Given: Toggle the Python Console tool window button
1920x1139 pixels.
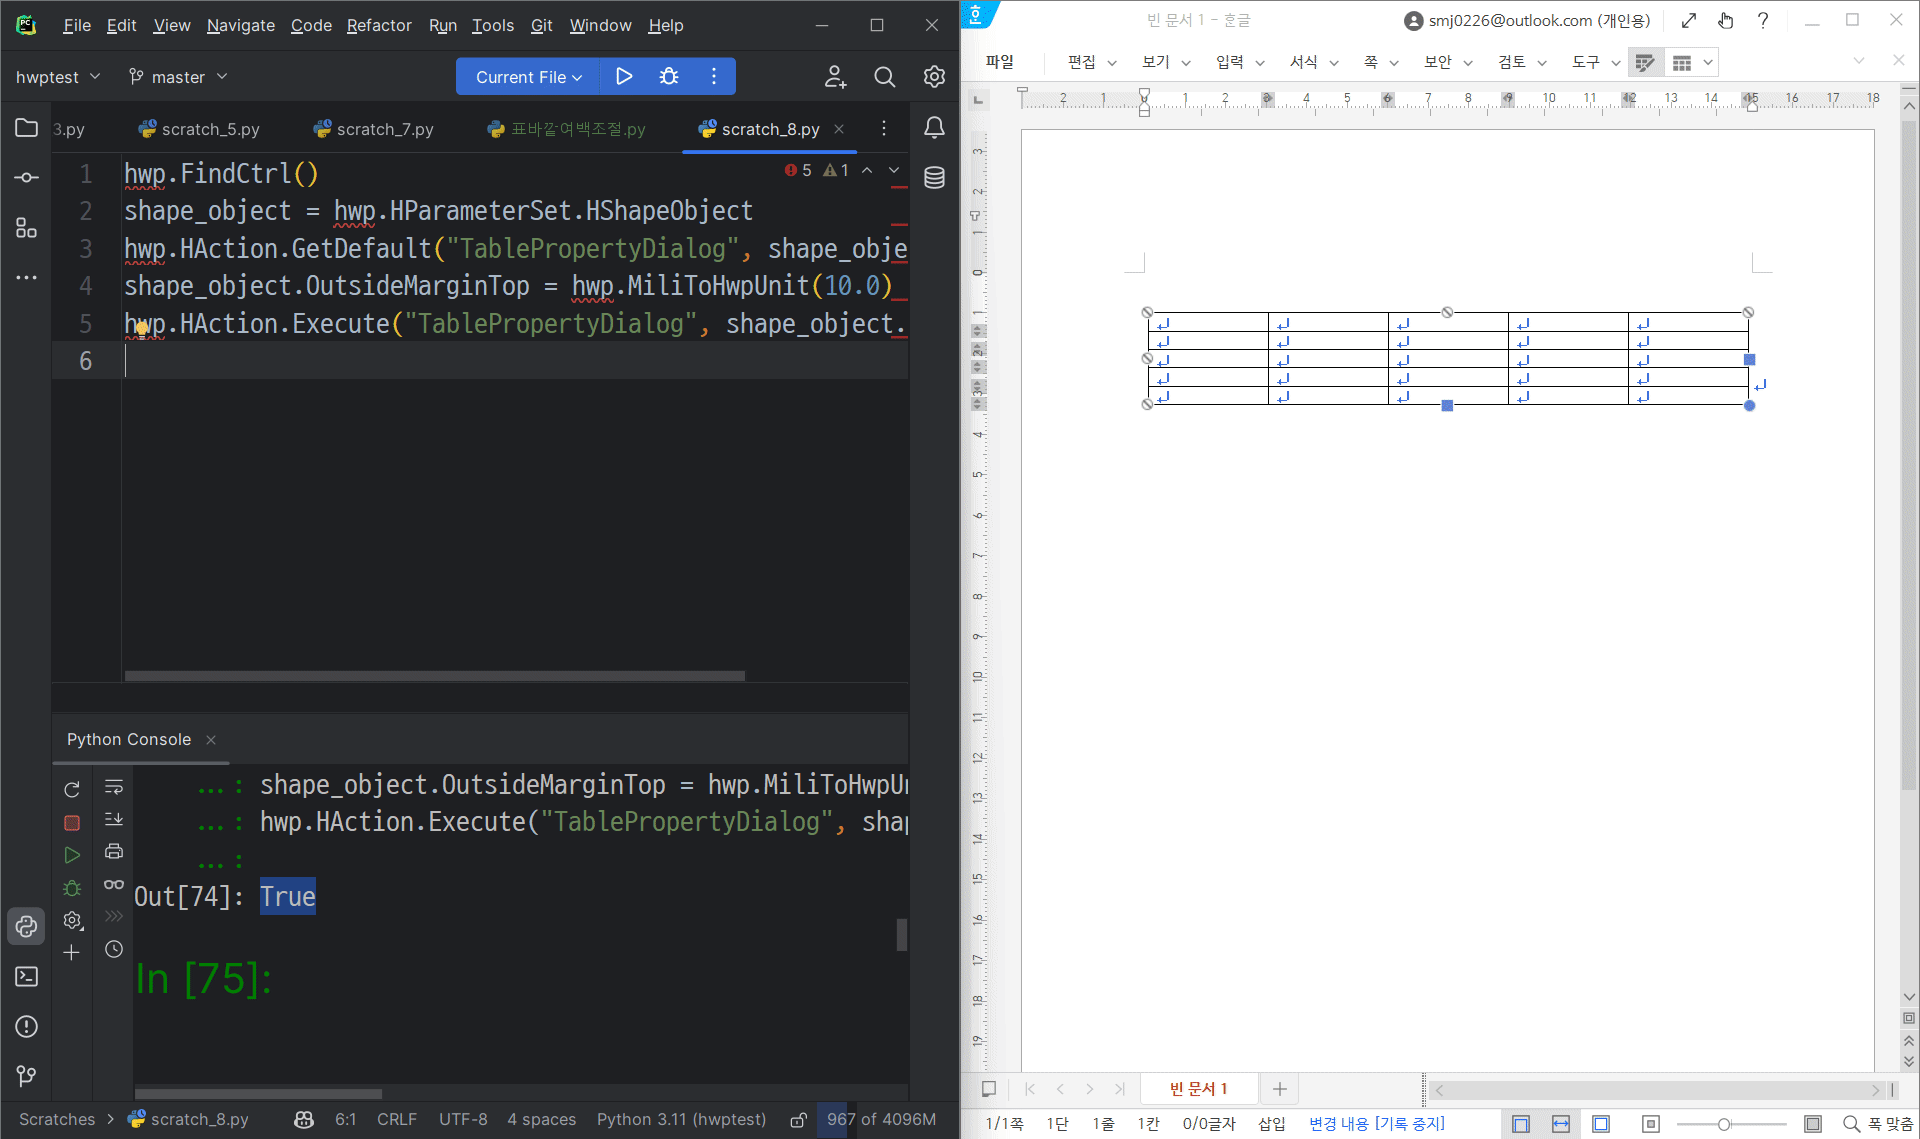Looking at the screenshot, I should pos(27,927).
